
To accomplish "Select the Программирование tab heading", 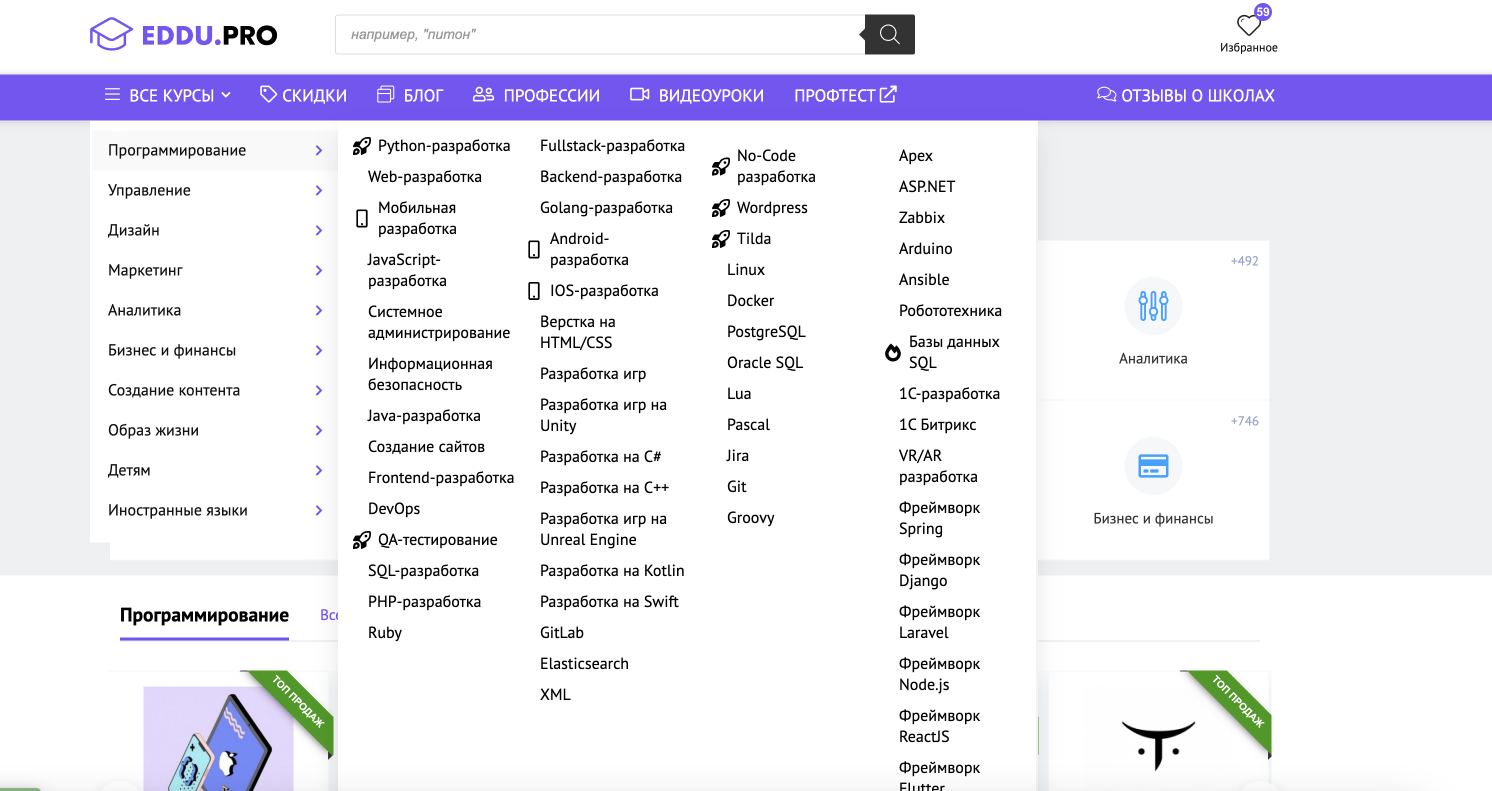I will click(x=204, y=615).
